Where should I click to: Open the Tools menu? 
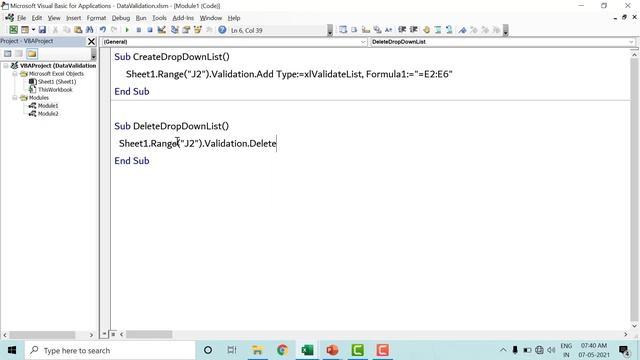pos(159,18)
